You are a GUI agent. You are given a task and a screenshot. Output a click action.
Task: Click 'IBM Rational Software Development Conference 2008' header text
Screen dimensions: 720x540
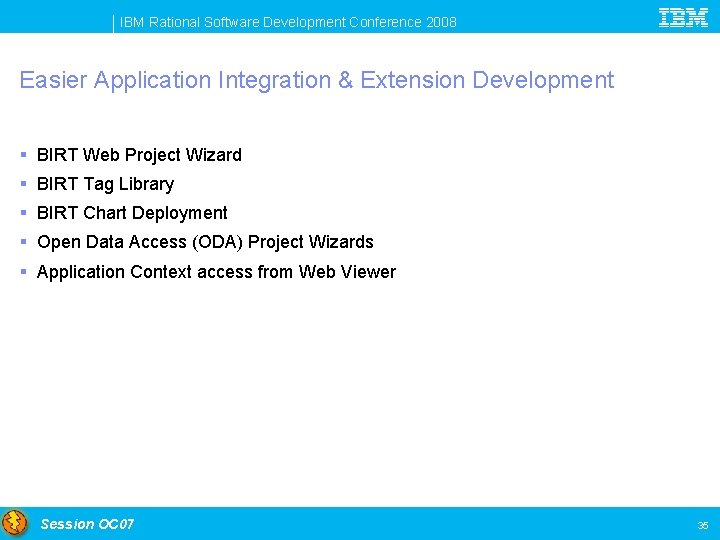[288, 22]
